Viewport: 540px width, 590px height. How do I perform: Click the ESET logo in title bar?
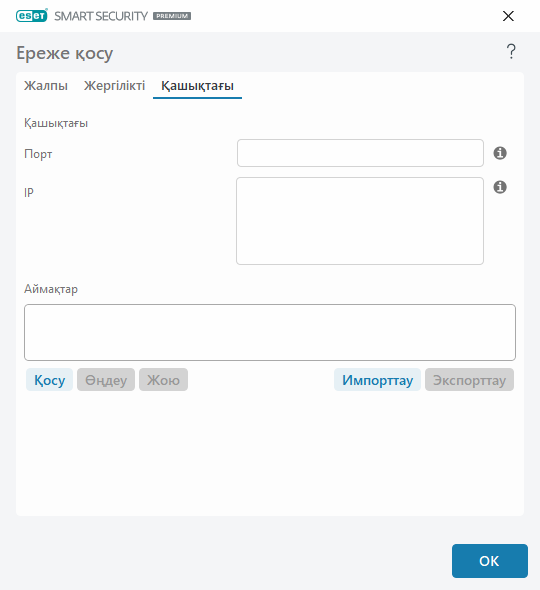(32, 16)
